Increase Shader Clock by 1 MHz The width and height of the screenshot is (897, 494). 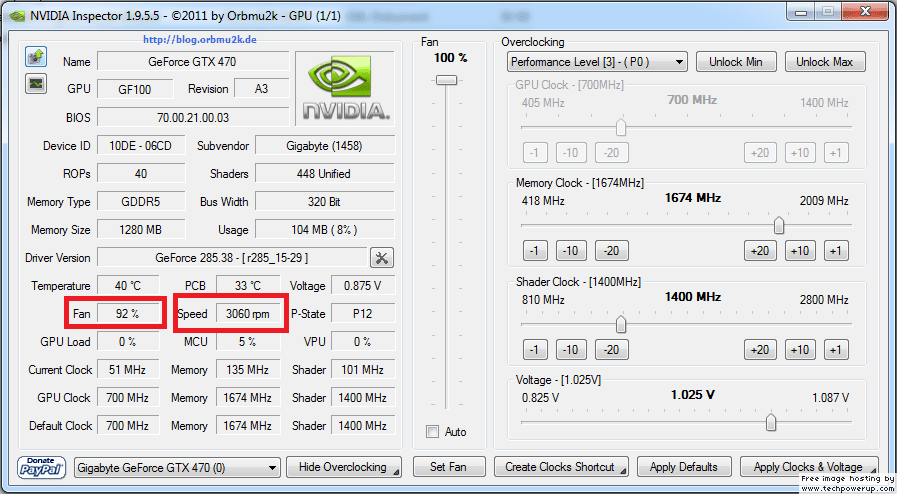coord(836,349)
